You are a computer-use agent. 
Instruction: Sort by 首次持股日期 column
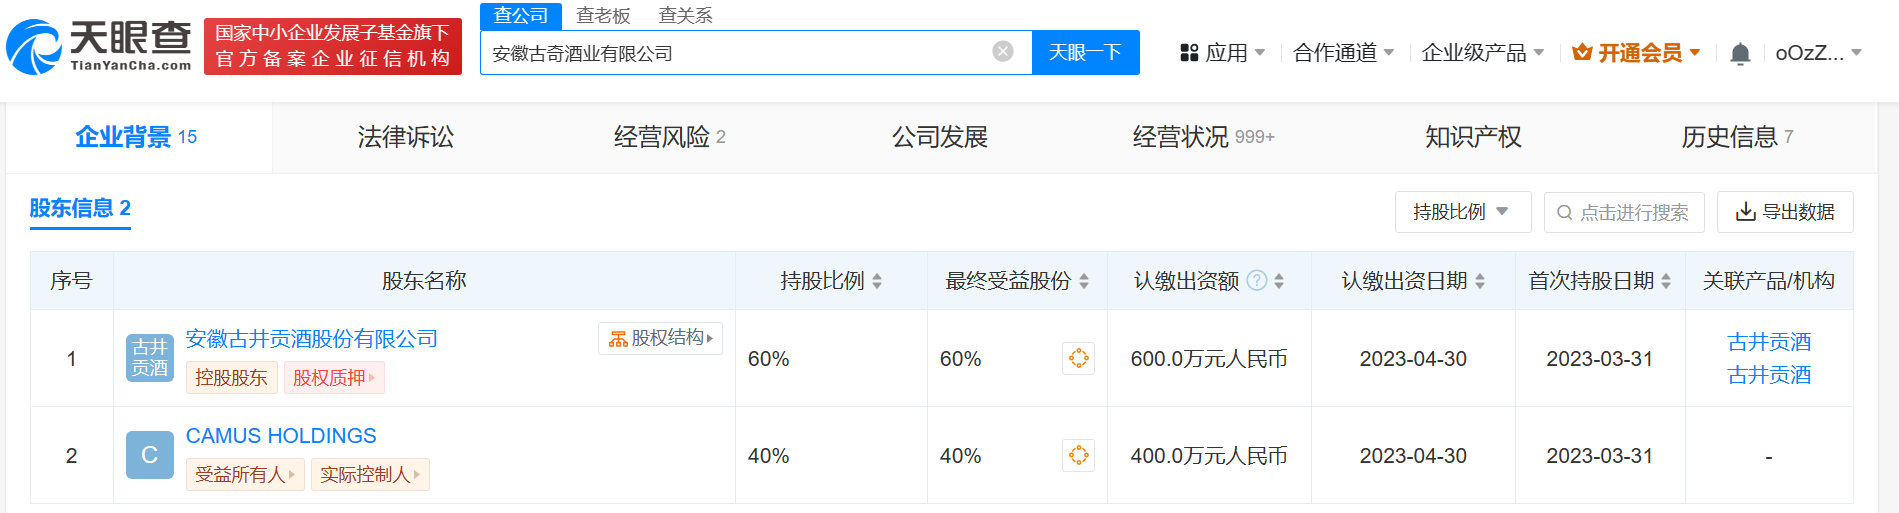pyautogui.click(x=1666, y=281)
